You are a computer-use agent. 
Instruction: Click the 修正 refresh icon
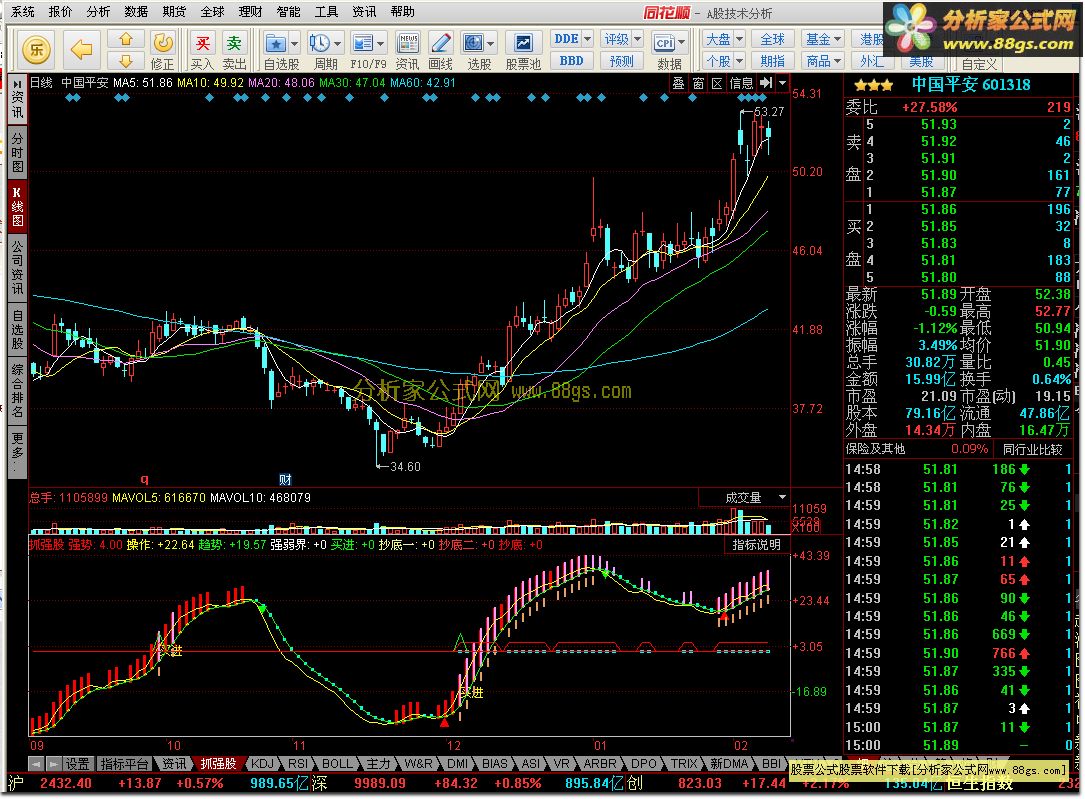[163, 42]
